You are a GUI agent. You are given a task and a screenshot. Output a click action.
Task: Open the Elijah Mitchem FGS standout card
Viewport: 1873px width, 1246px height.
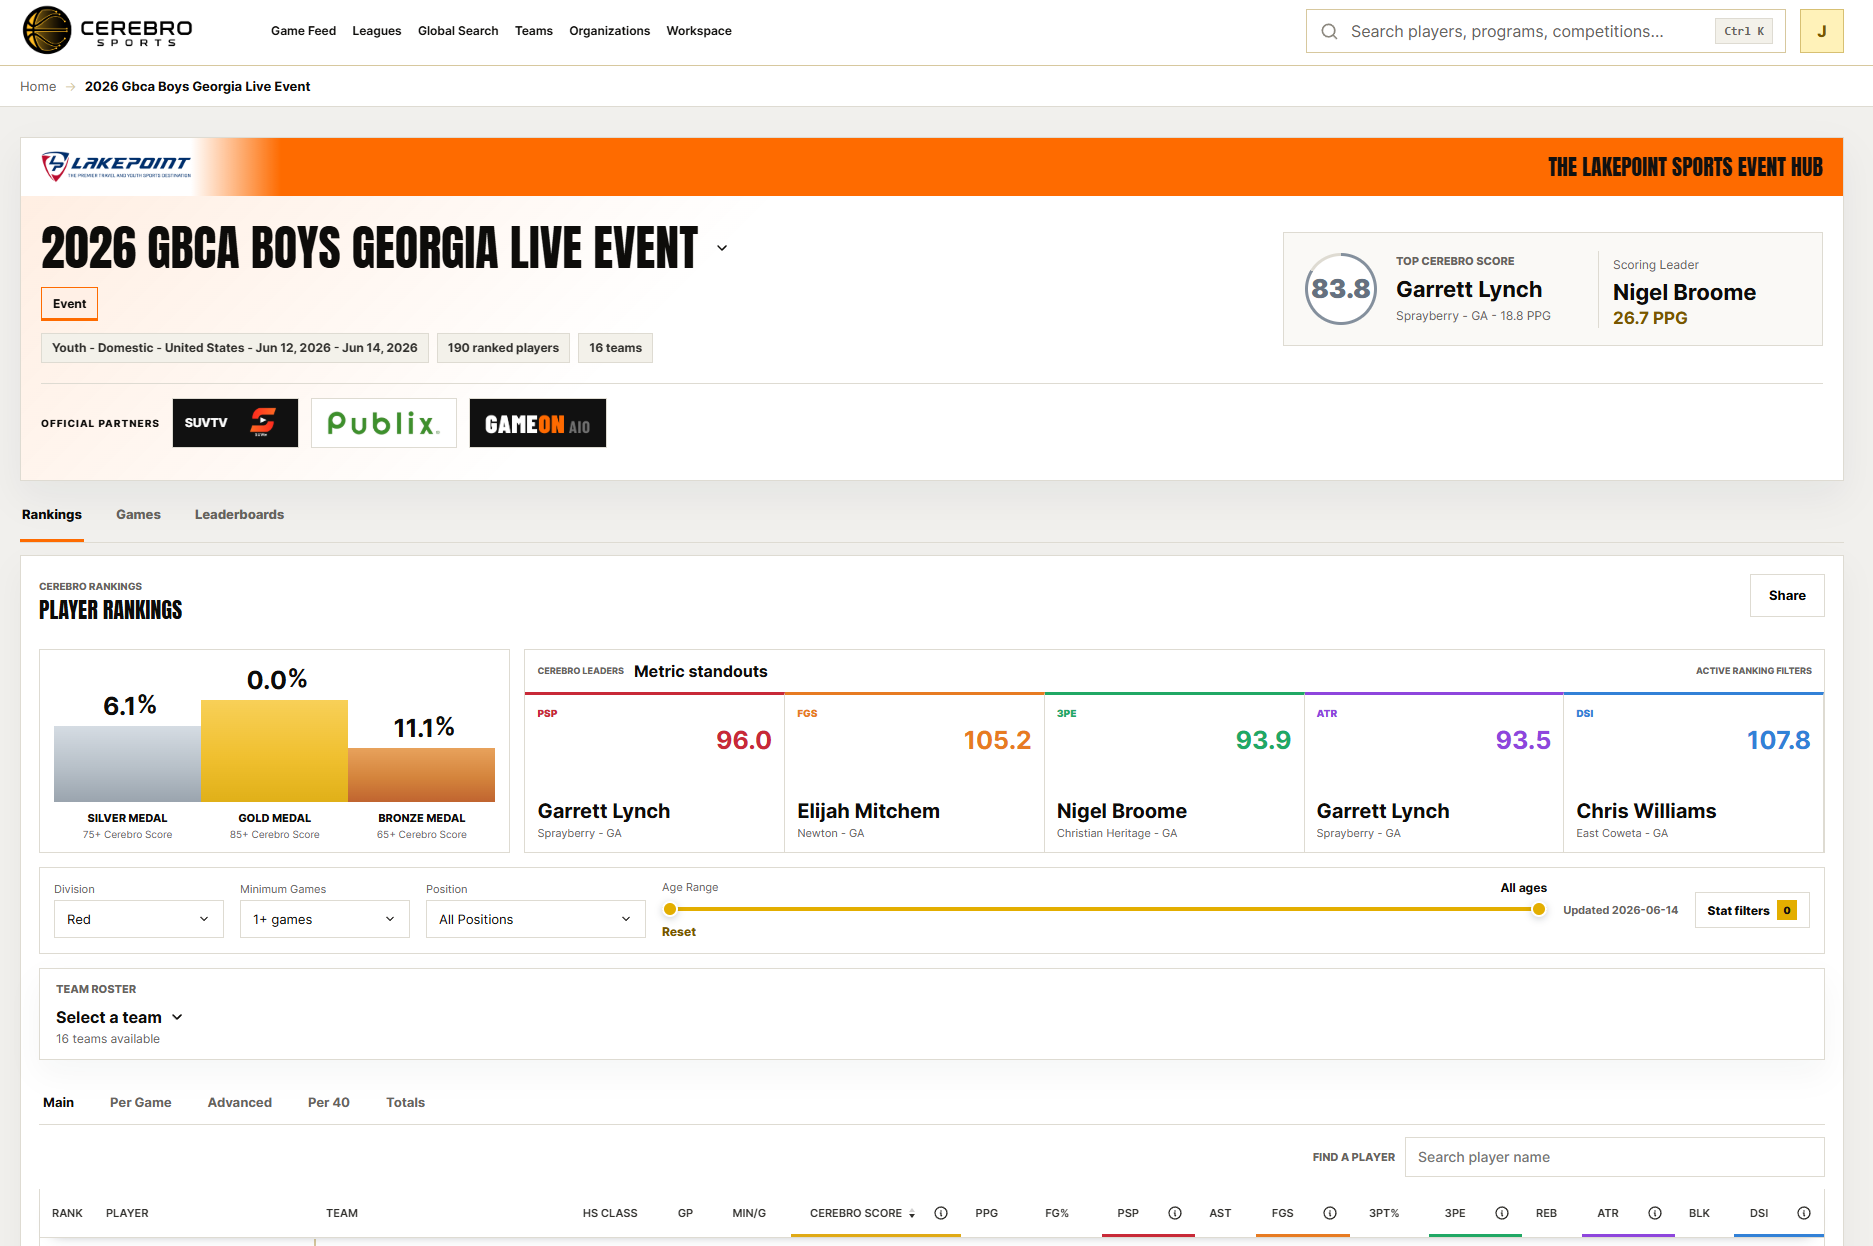point(914,773)
